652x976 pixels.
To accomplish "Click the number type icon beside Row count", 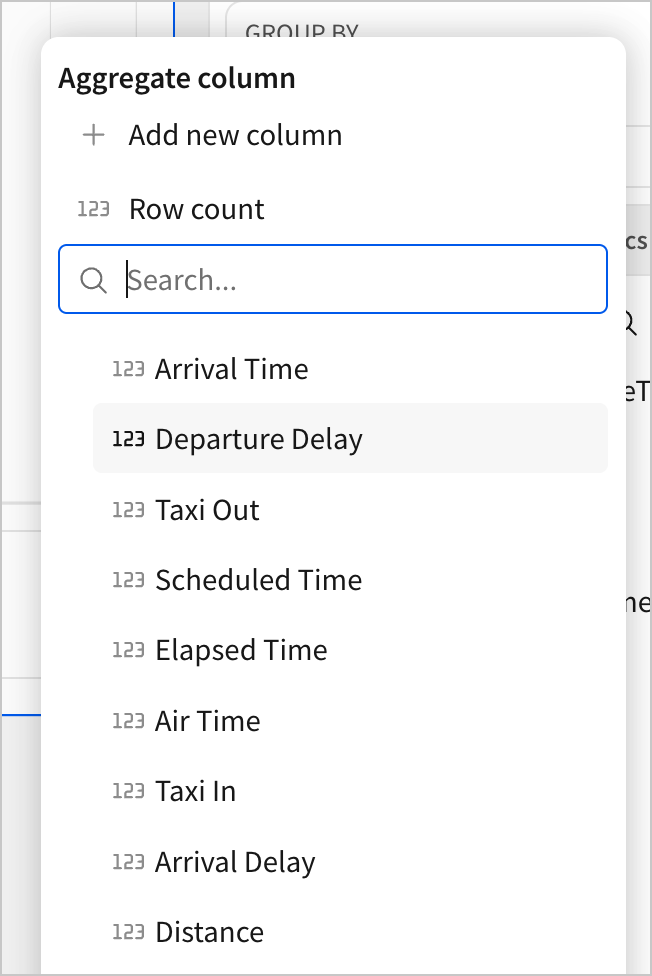I will click(x=93, y=209).
